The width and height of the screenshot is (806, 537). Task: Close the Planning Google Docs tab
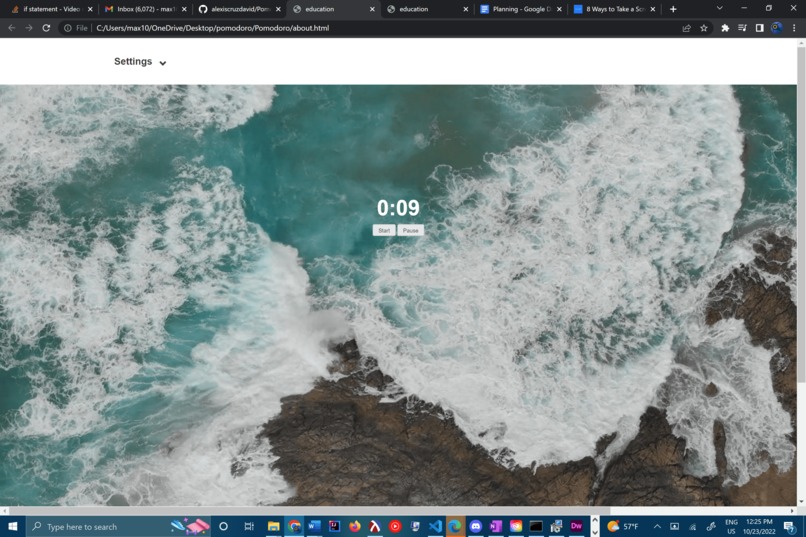559,9
